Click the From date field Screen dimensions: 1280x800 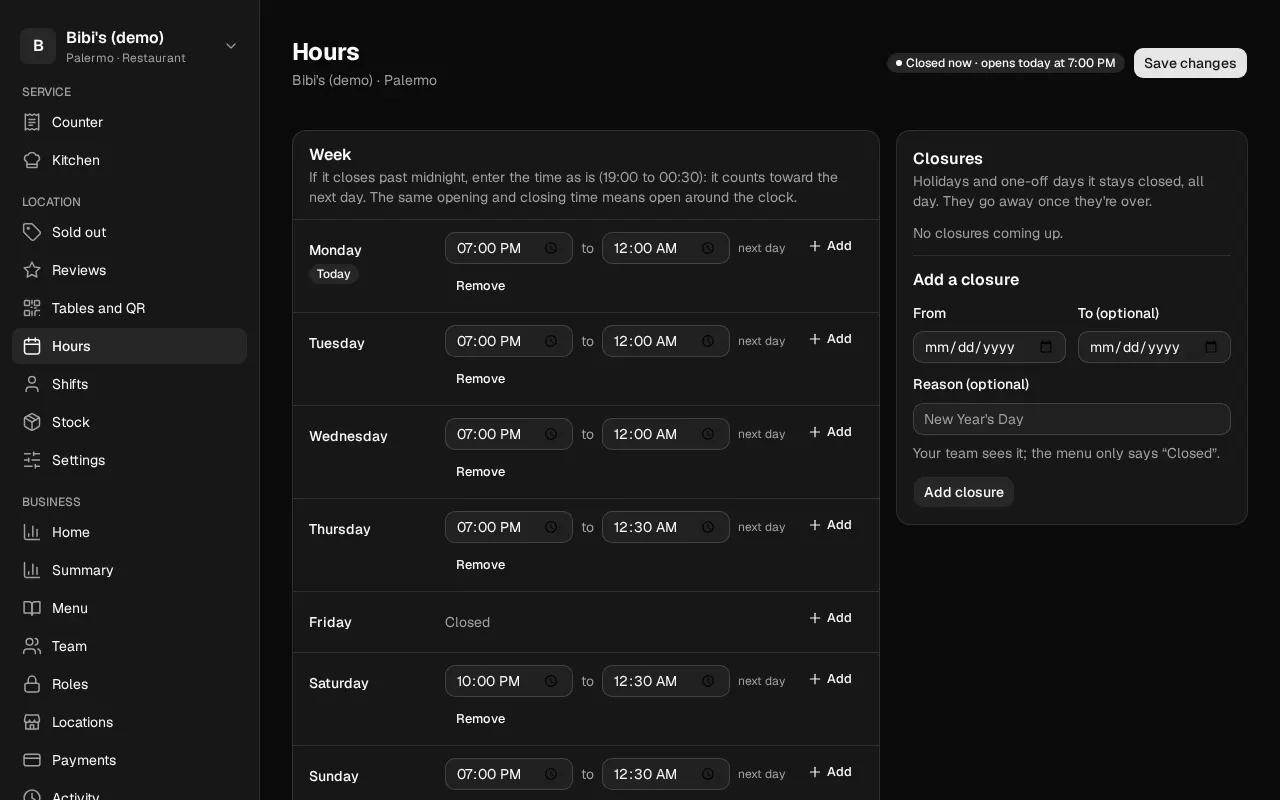click(x=989, y=347)
